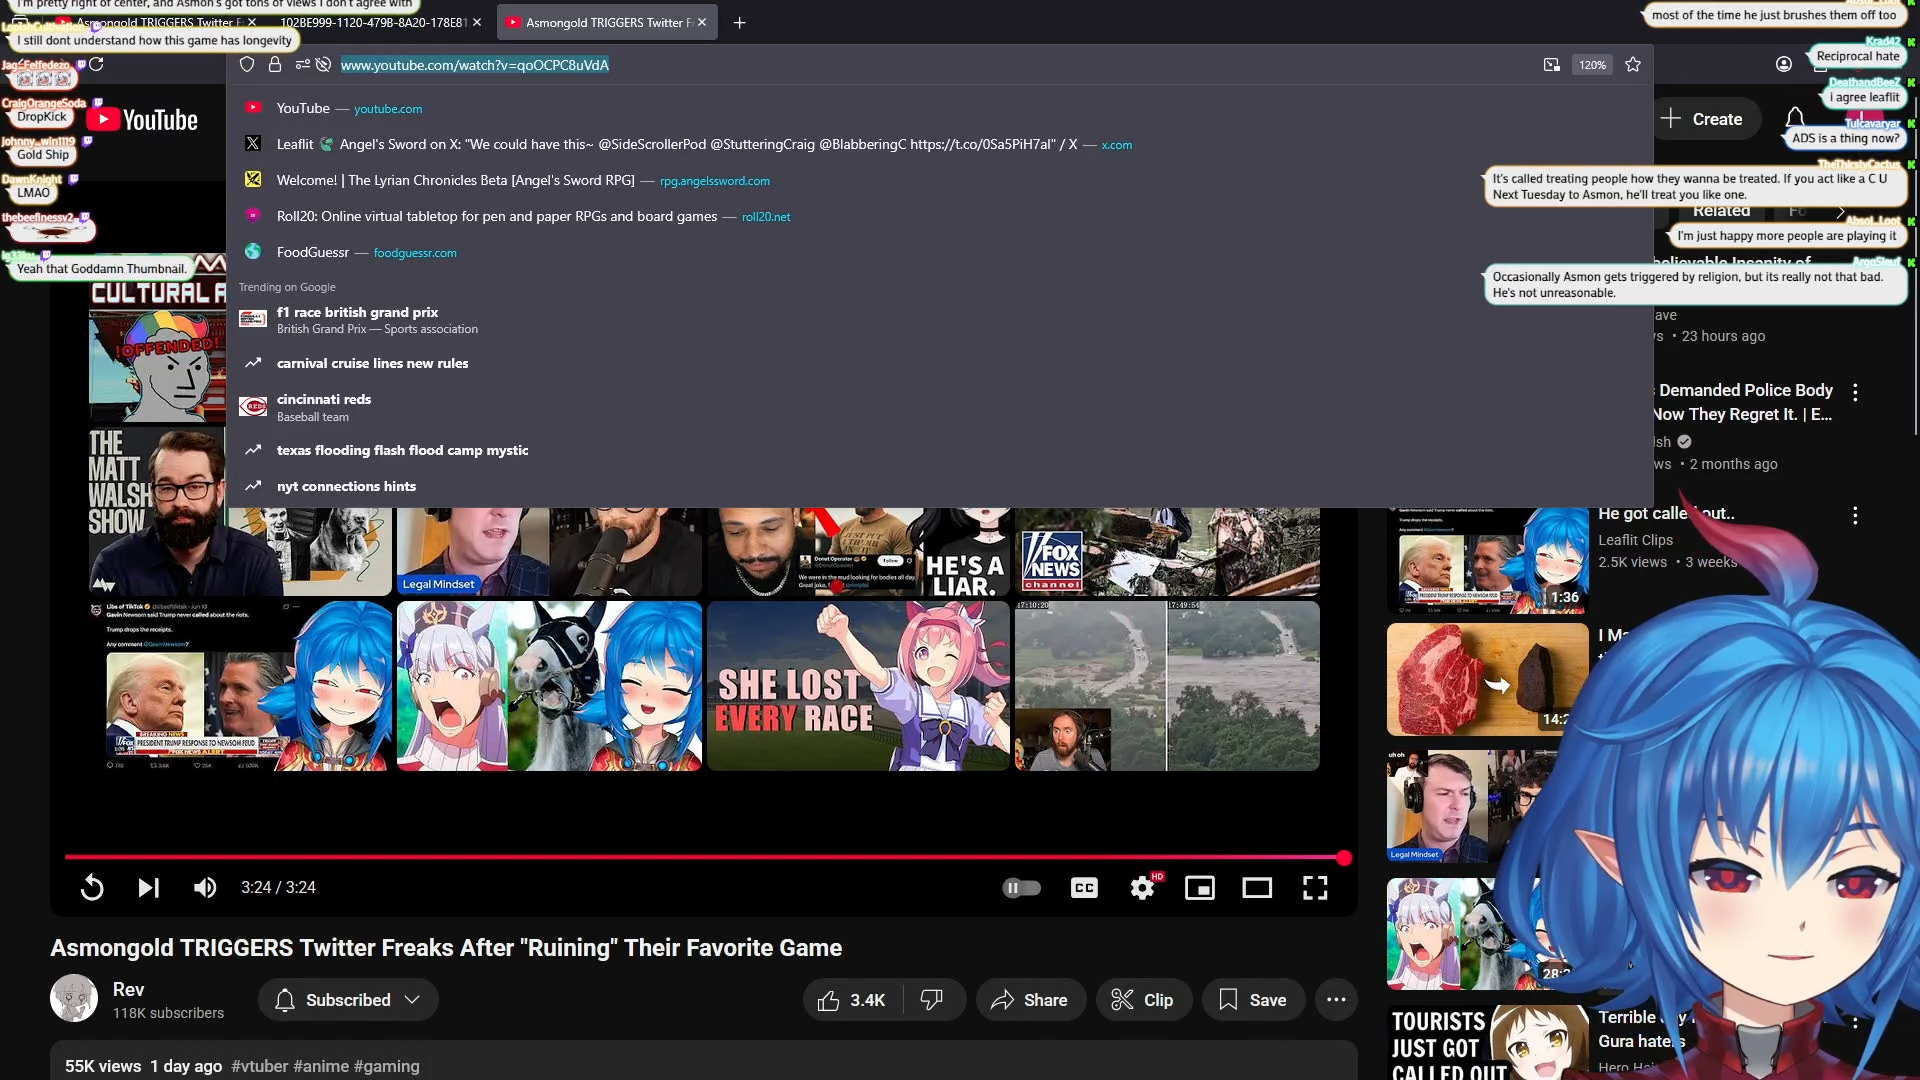Enter fullscreen mode icon
This screenshot has height=1080, width=1920.
pyautogui.click(x=1315, y=888)
